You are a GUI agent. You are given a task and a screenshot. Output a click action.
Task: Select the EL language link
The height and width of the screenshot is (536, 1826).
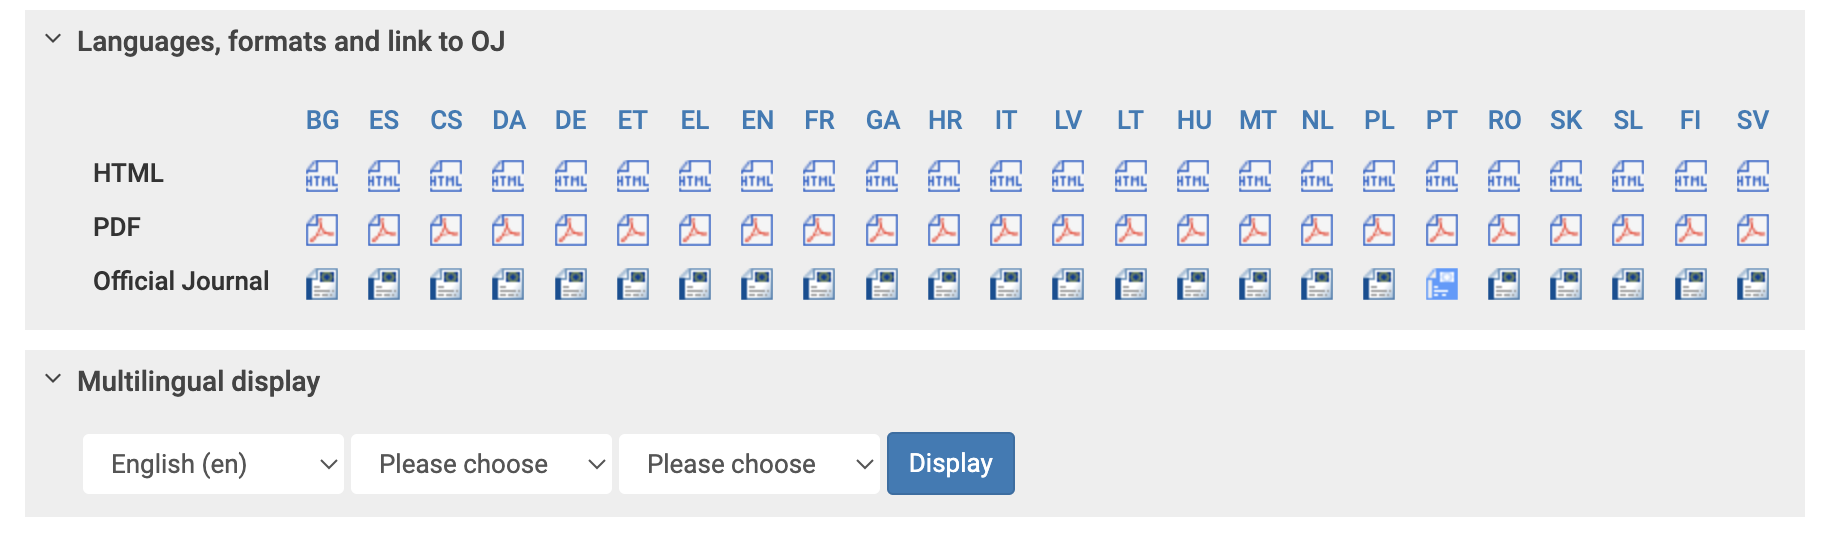coord(695,120)
